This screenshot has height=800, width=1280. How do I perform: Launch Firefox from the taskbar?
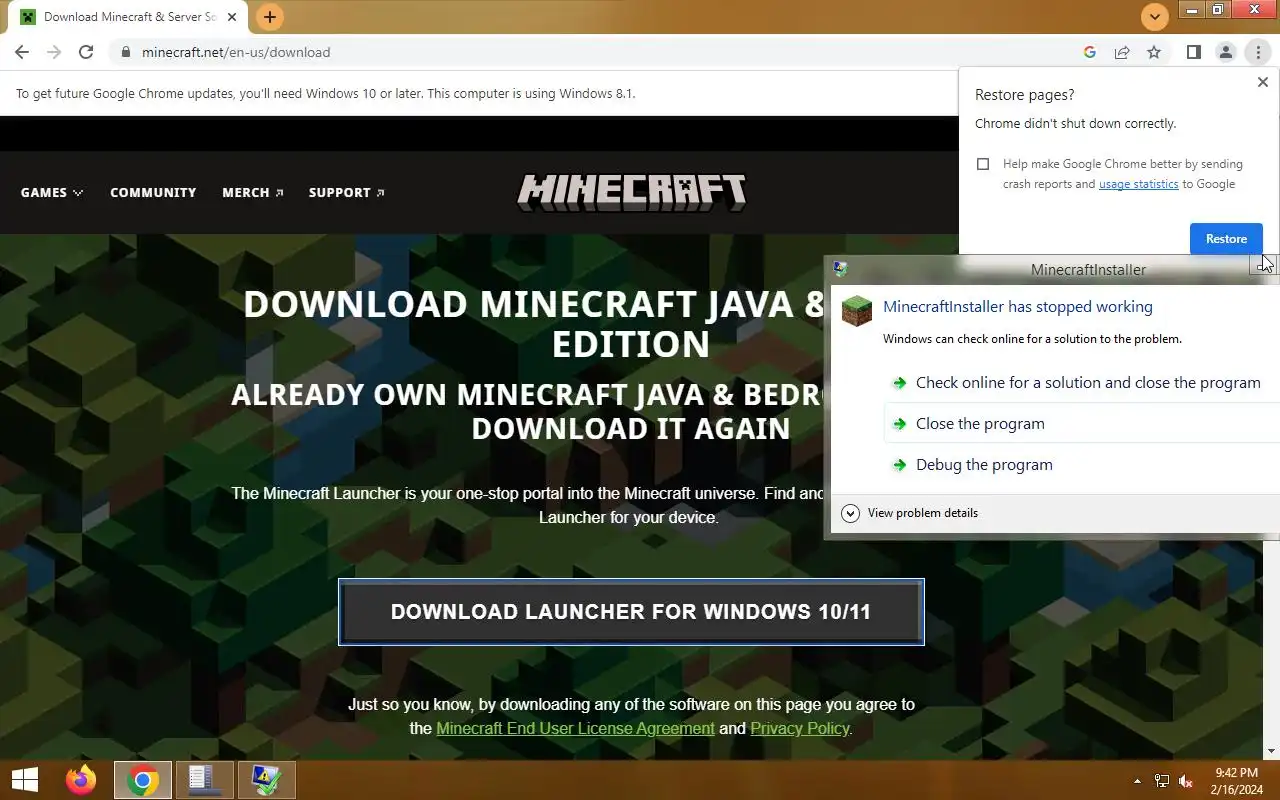click(x=81, y=780)
